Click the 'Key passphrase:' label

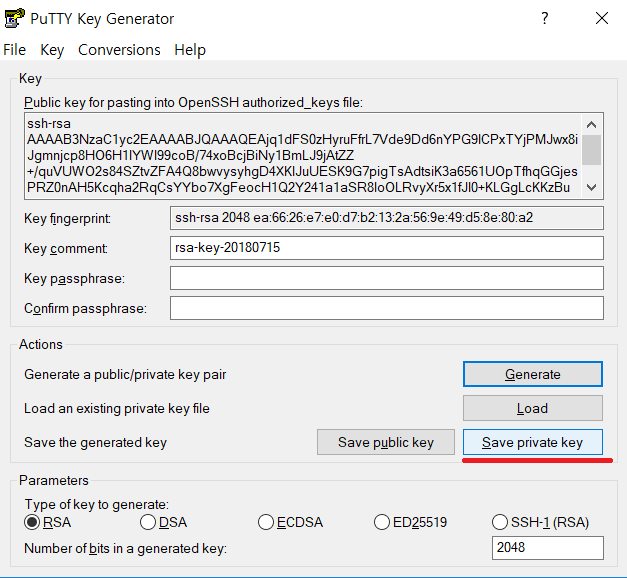point(74,278)
